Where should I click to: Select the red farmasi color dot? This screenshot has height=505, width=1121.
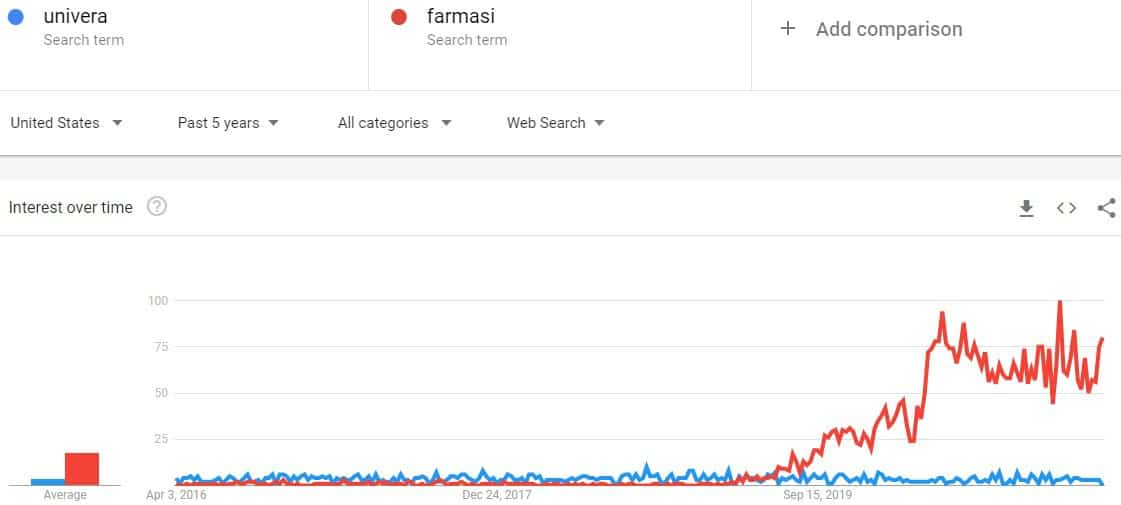click(399, 17)
